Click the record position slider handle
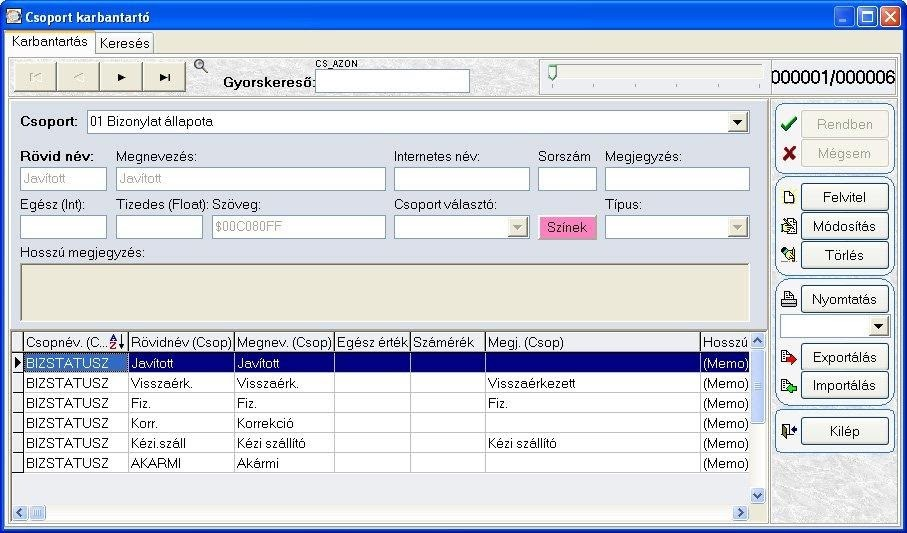907x533 pixels. coord(552,73)
